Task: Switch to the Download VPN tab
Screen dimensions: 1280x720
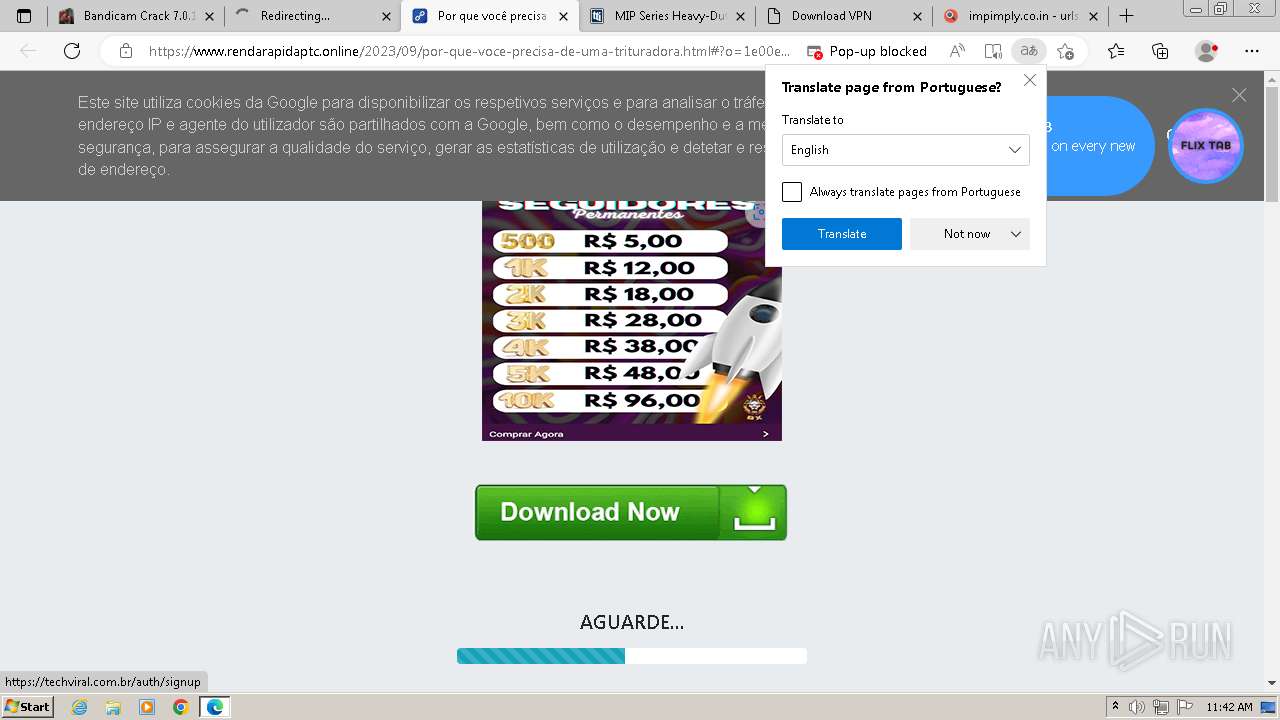Action: coord(842,16)
